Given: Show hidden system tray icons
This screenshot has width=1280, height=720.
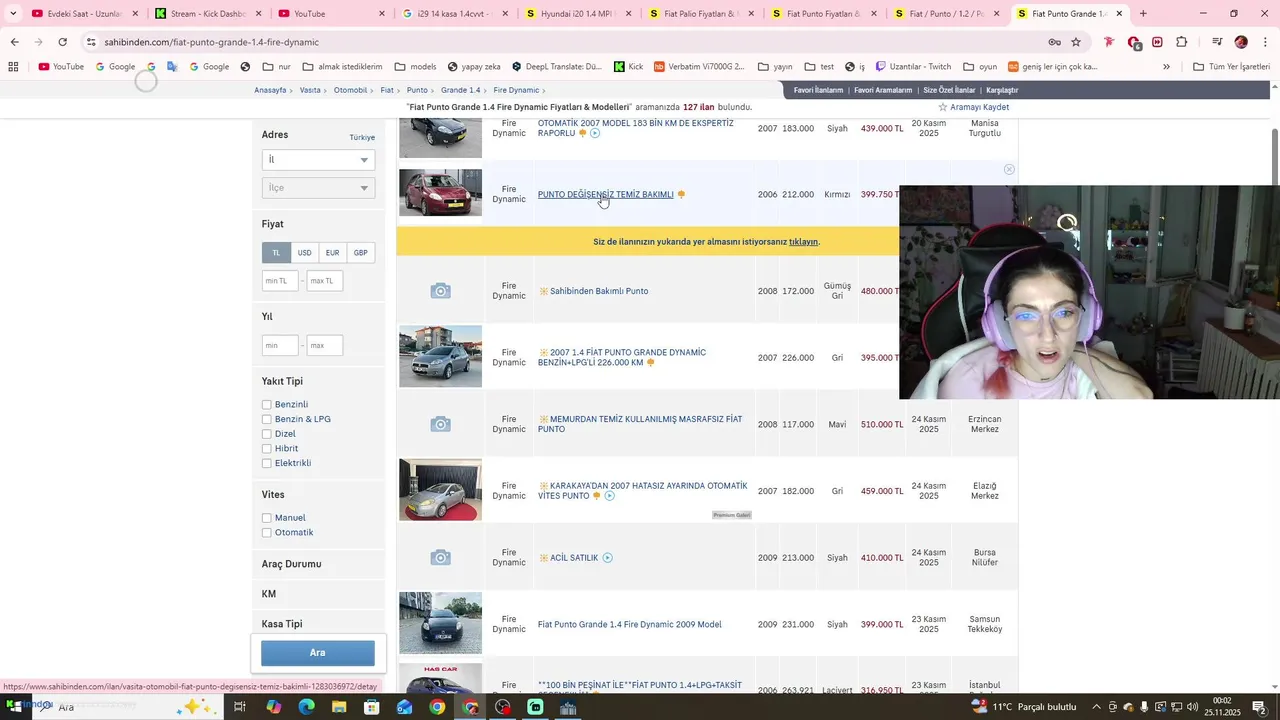Looking at the screenshot, I should click(1096, 707).
